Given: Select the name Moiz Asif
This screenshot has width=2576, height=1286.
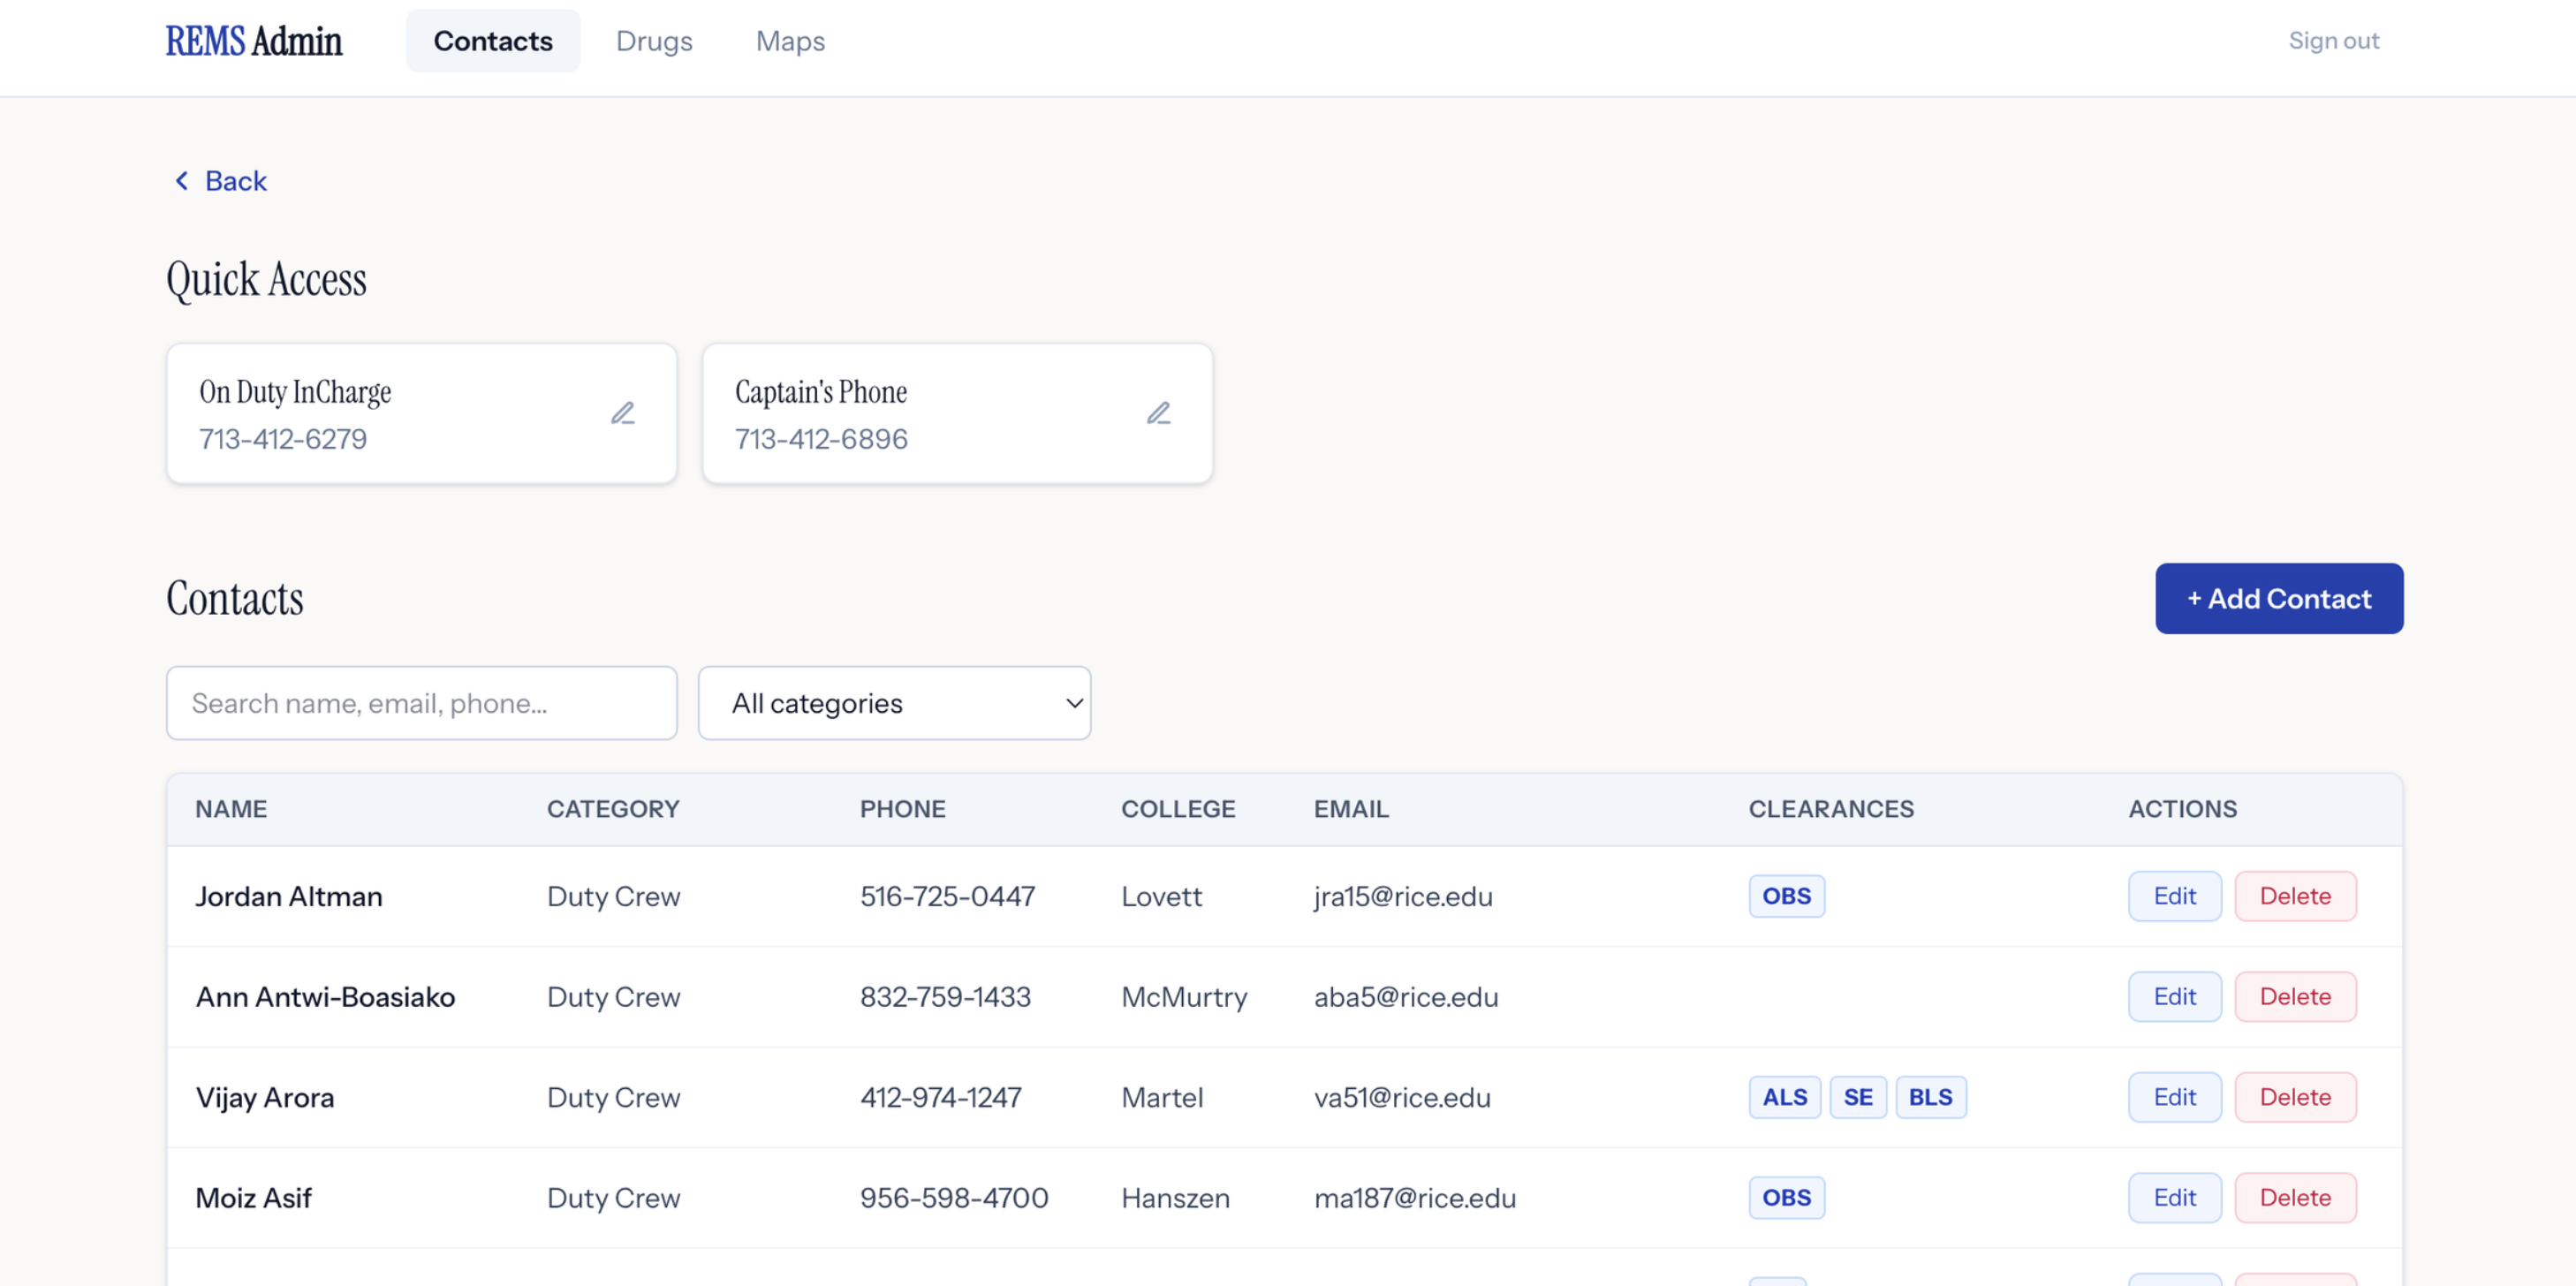Looking at the screenshot, I should tap(253, 1198).
